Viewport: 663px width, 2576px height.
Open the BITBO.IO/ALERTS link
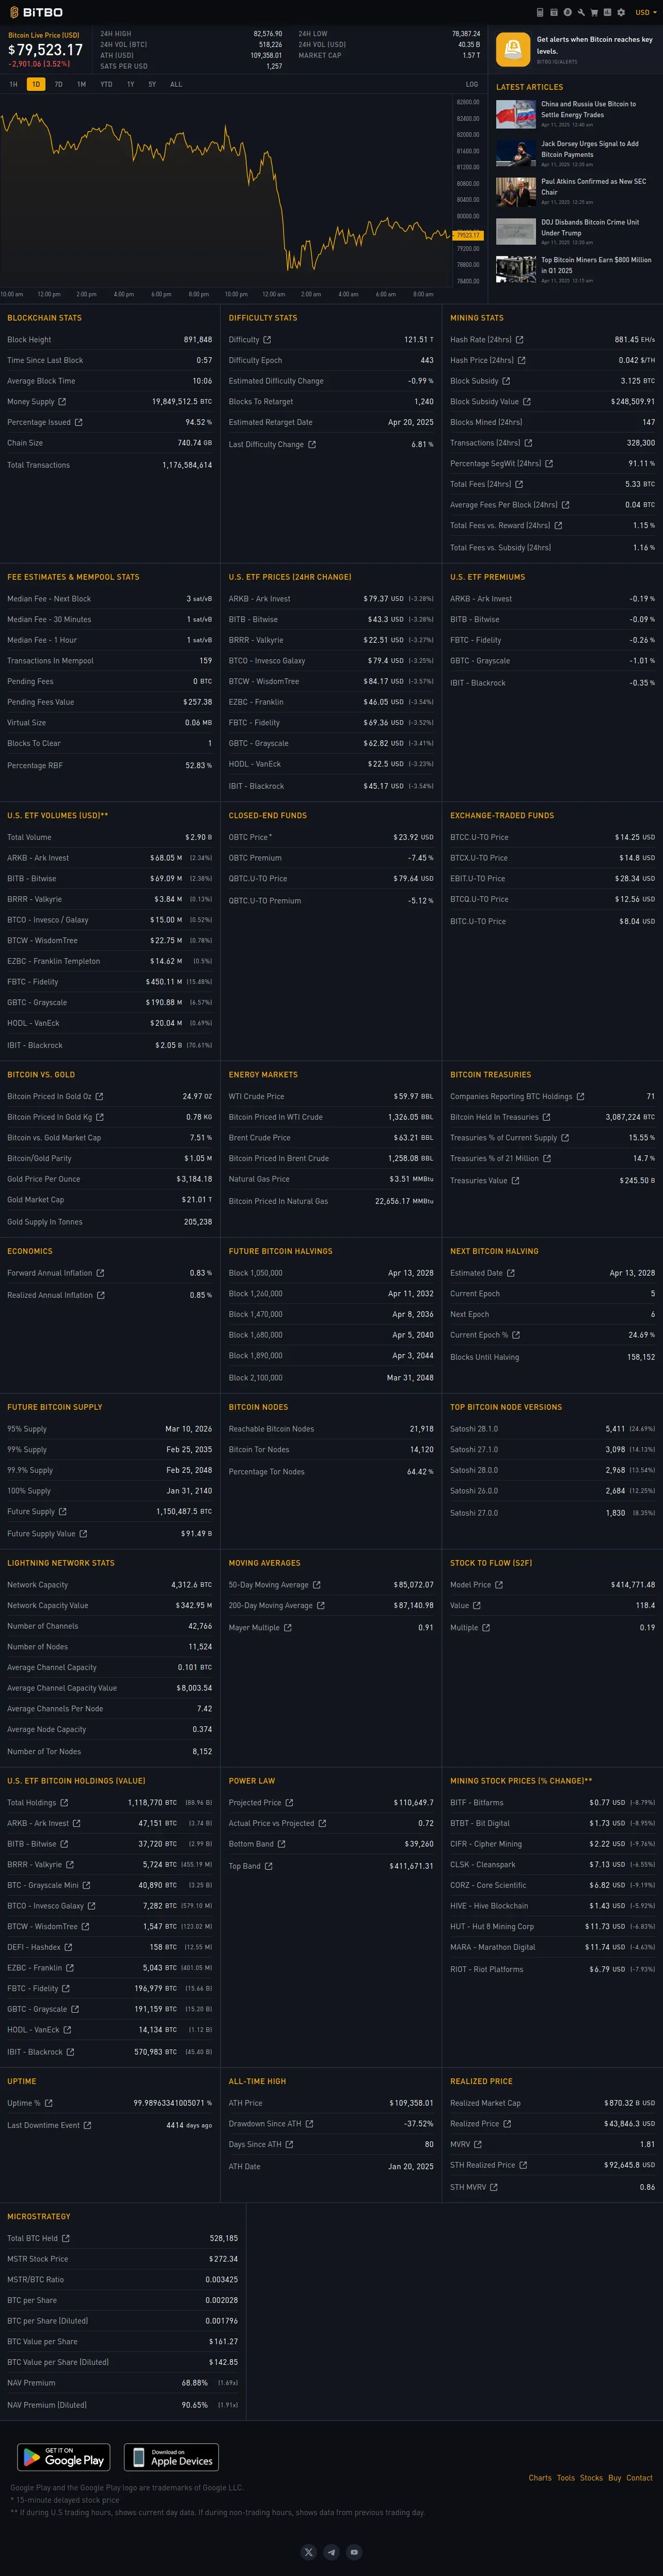point(557,62)
